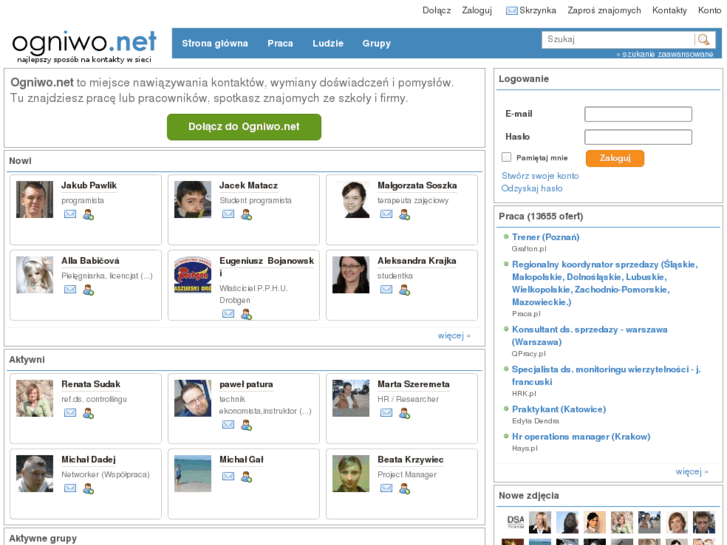Add Beata Krzywiec to contacts

404,488
